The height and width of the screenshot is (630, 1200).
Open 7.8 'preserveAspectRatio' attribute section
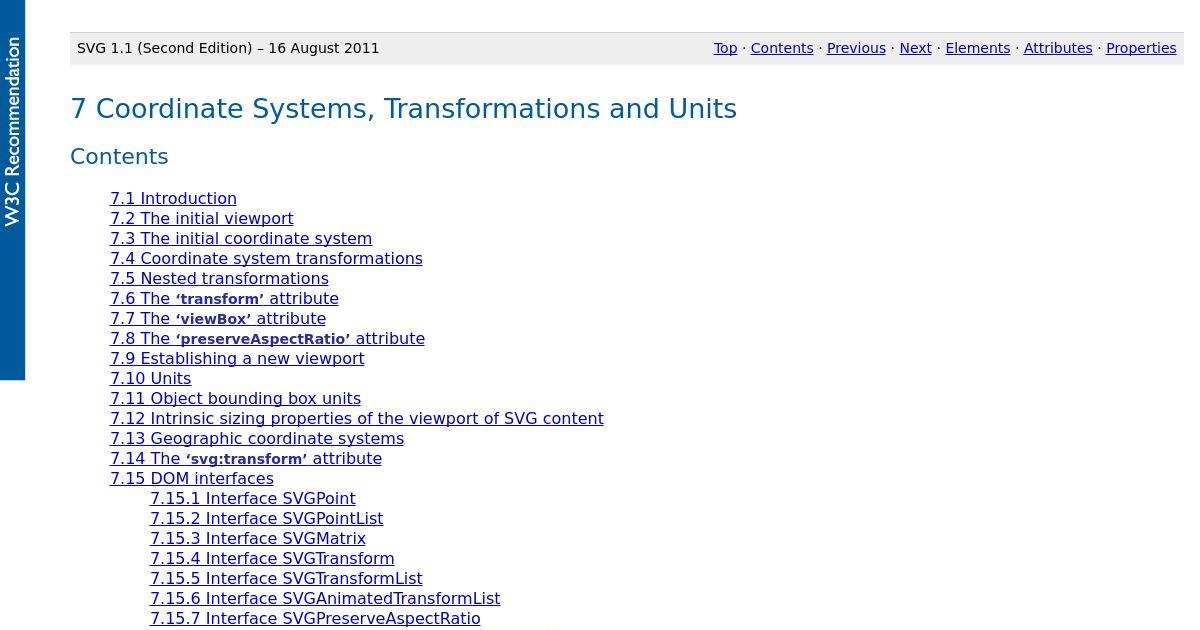267,338
